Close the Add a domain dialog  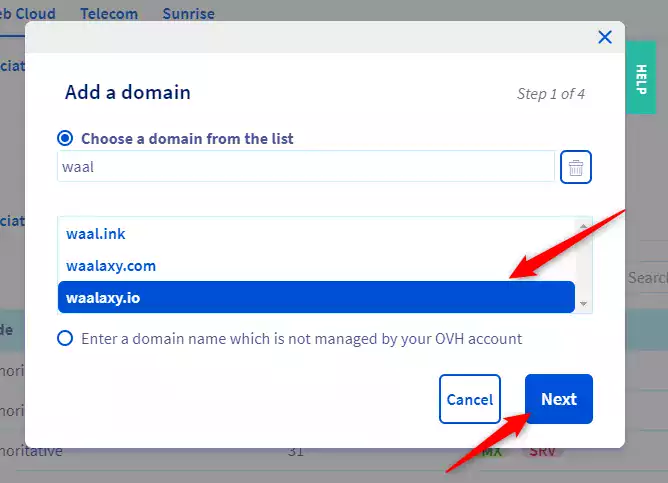605,37
